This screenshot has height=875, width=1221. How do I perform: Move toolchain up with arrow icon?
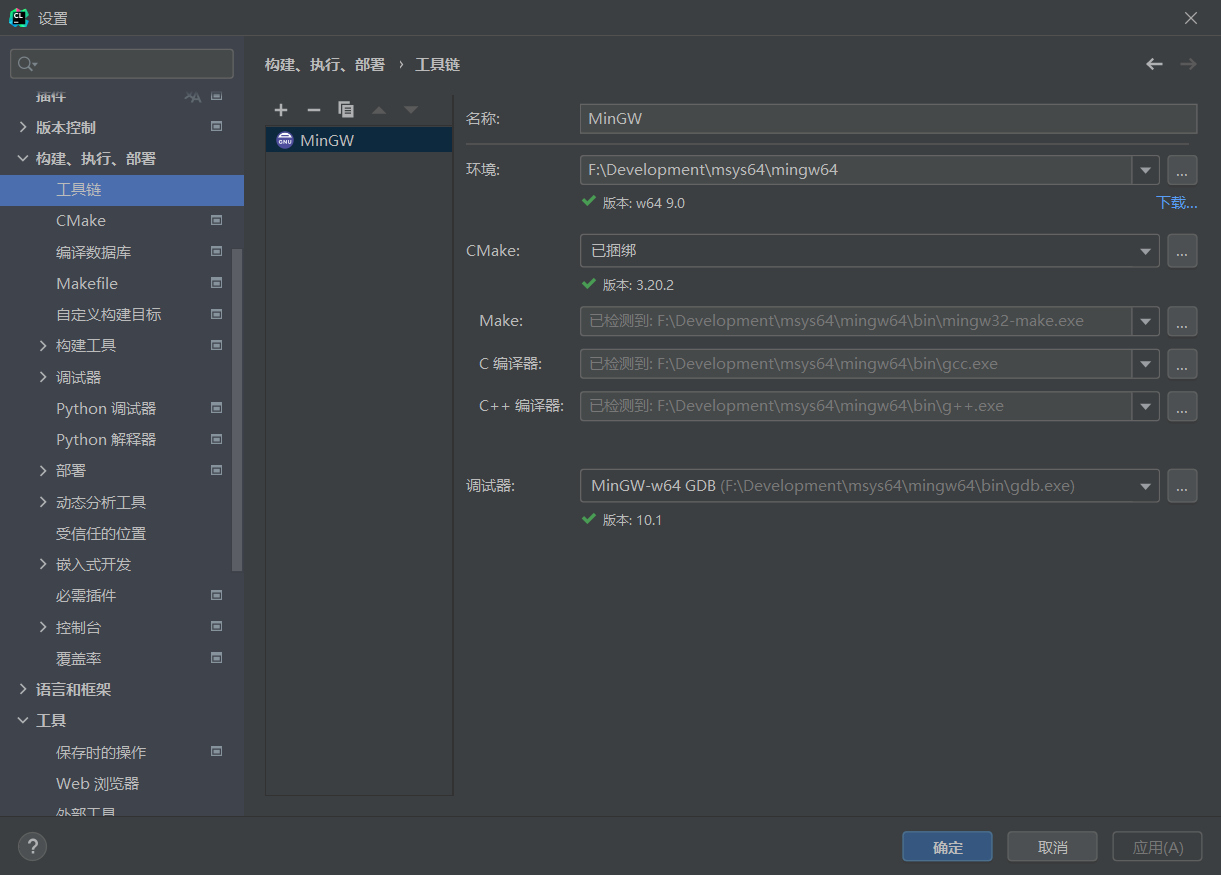379,110
